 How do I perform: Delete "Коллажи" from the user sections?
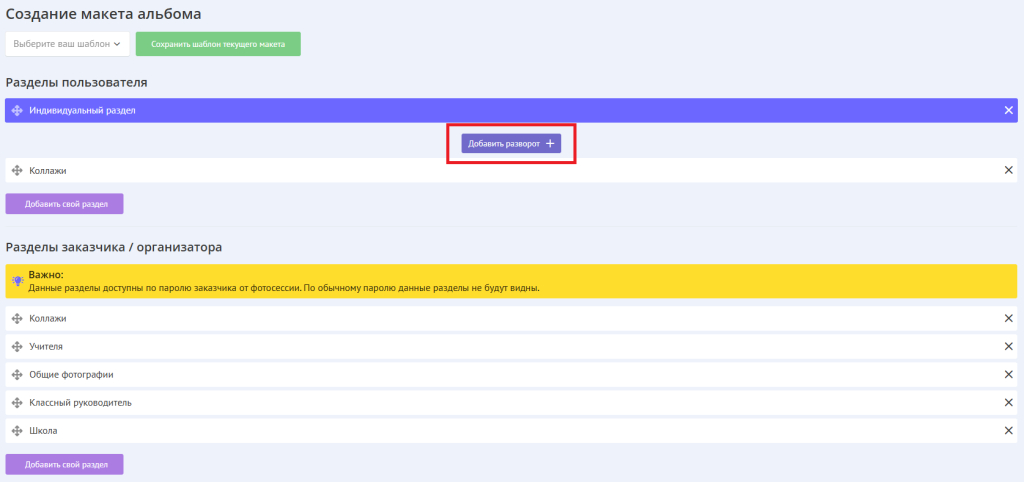click(x=1008, y=170)
